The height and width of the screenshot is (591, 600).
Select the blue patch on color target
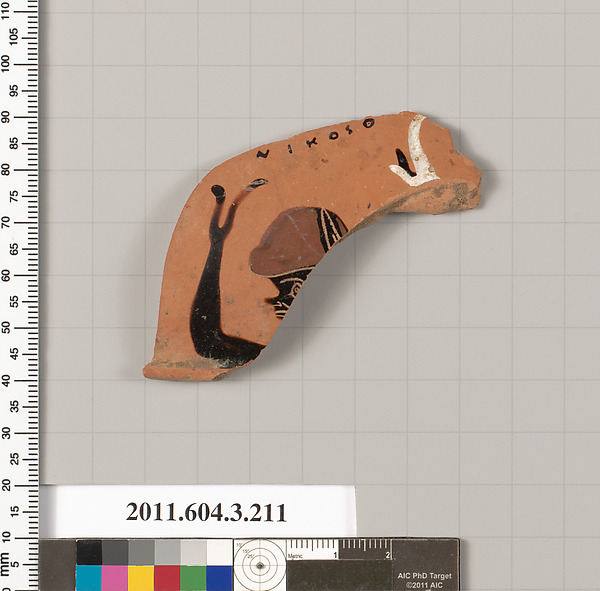point(219,578)
